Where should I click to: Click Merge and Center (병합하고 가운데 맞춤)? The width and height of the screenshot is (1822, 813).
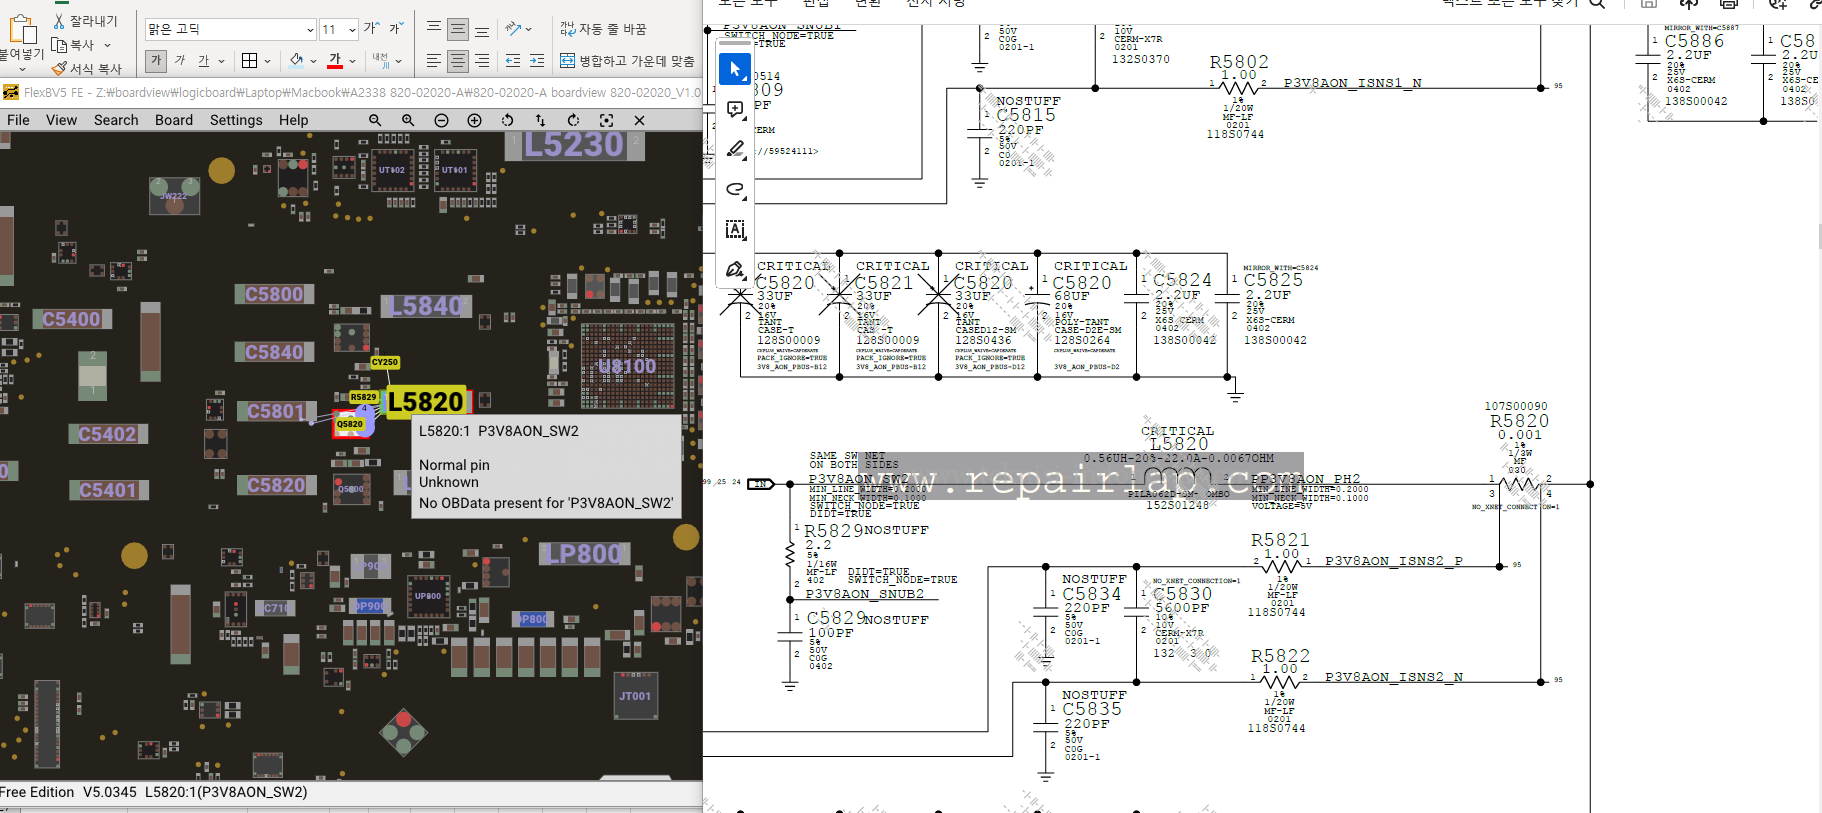click(627, 61)
